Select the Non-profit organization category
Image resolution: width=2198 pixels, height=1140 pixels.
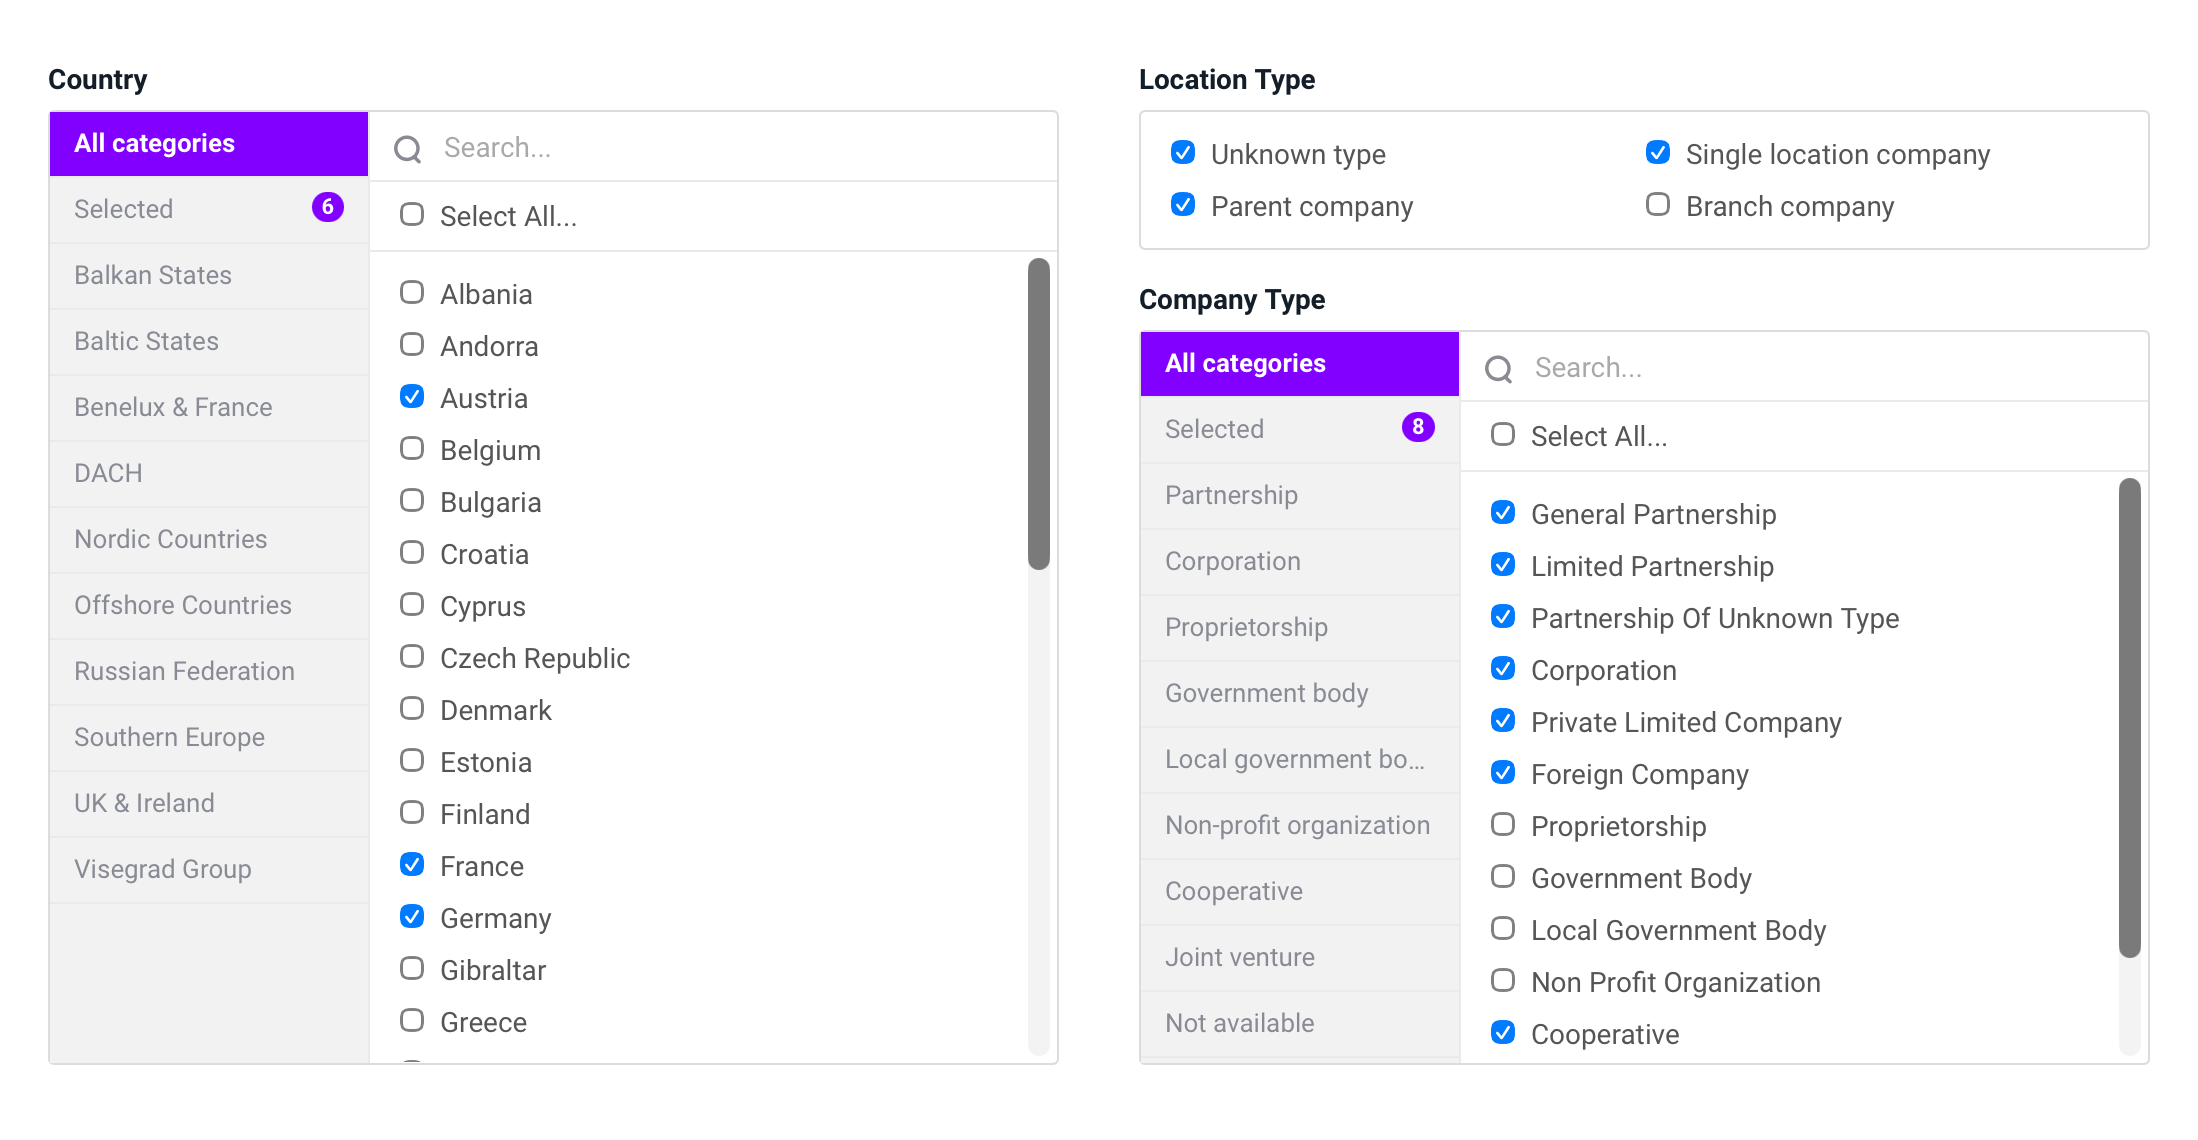1297,825
